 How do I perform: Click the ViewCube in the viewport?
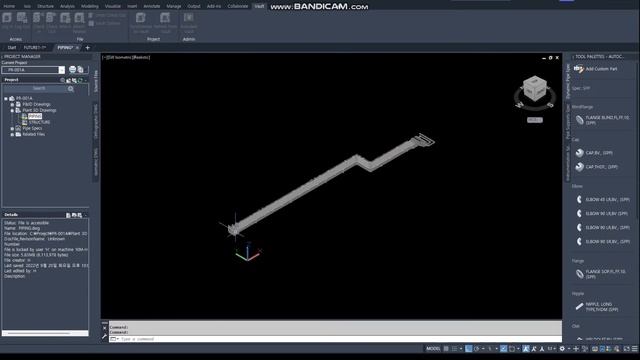coord(535,89)
